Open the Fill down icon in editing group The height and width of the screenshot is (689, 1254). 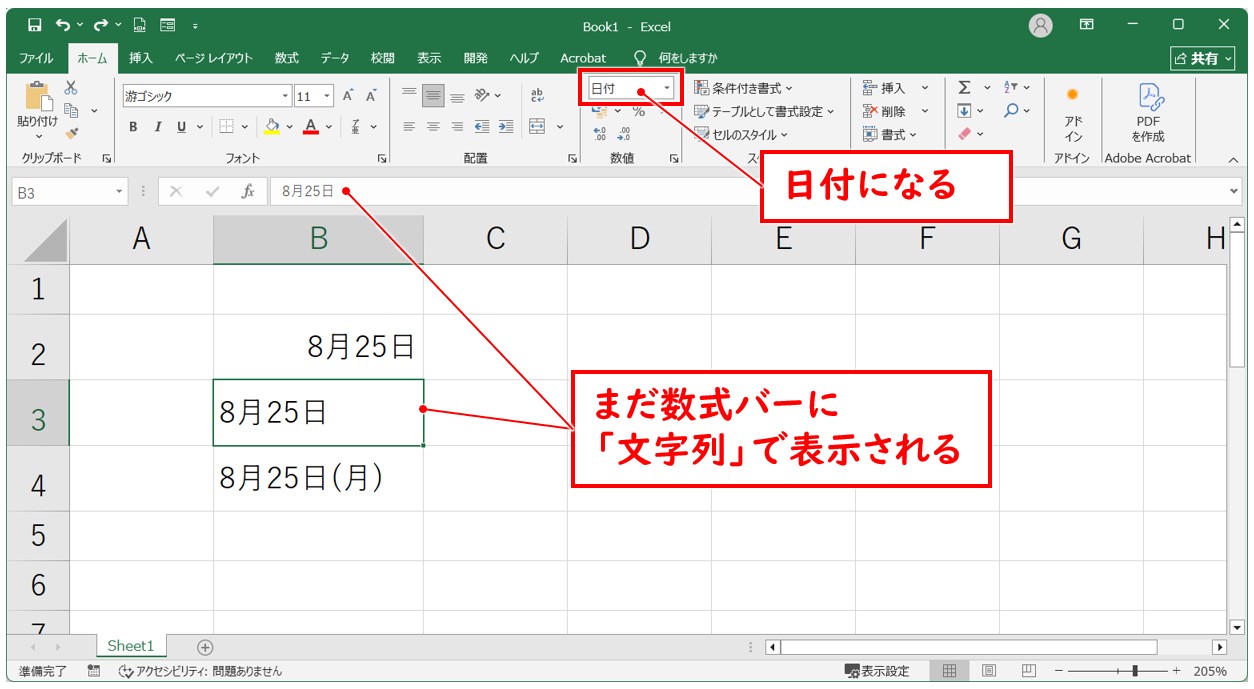pos(964,110)
